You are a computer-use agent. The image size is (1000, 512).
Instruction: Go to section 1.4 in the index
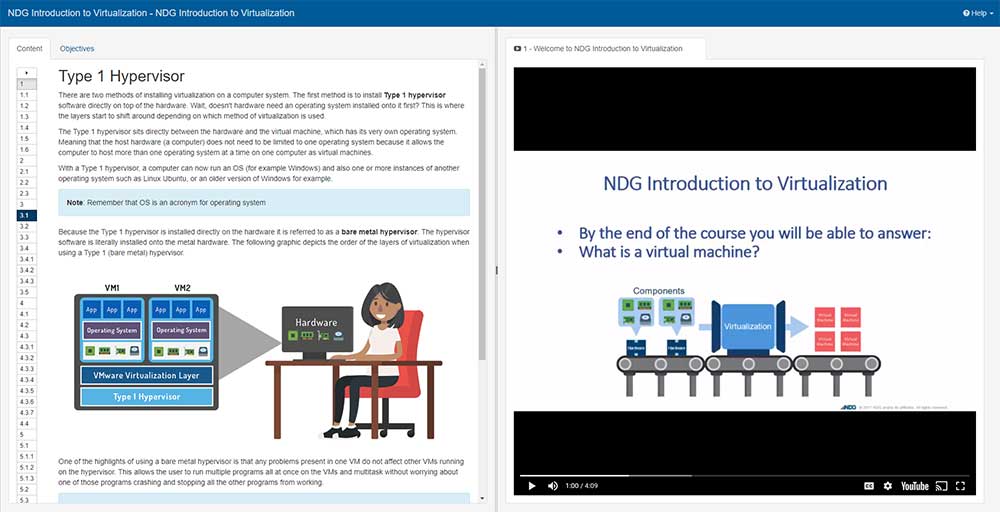point(26,128)
